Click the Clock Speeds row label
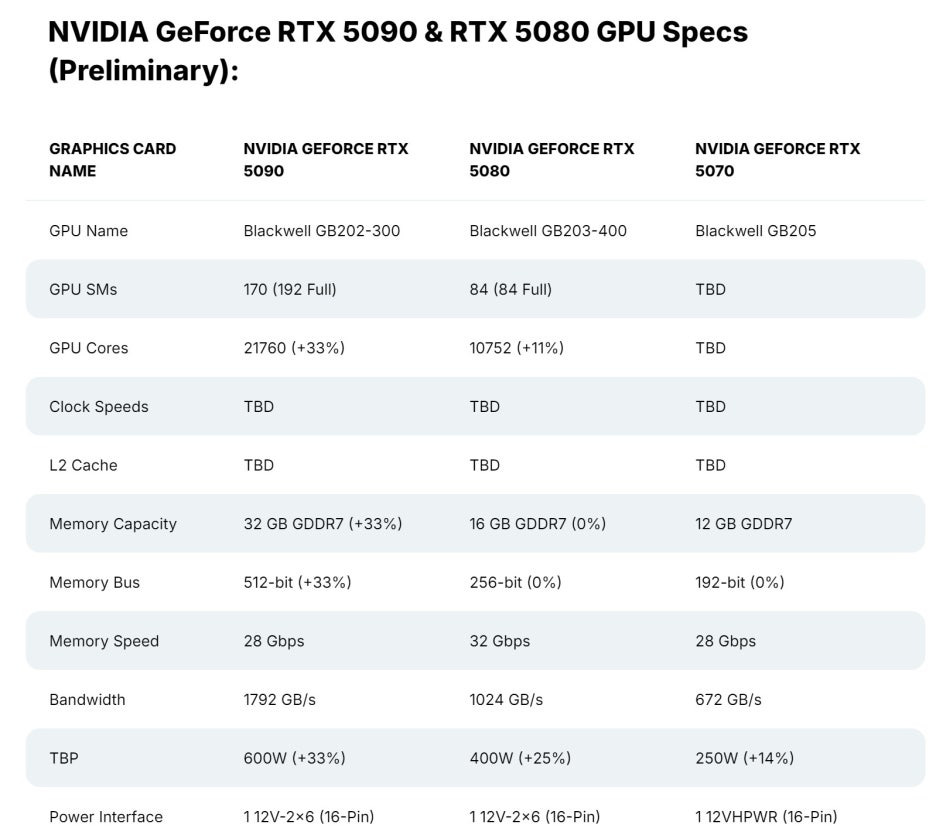 98,406
